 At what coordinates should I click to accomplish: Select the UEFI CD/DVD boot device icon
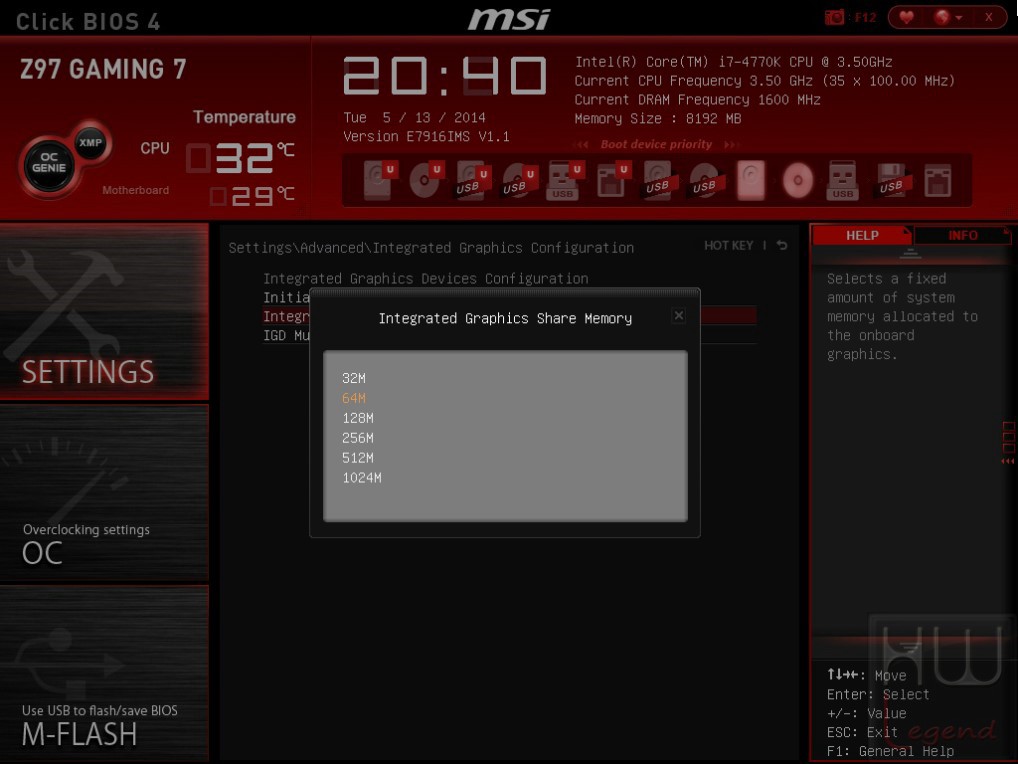coord(426,180)
